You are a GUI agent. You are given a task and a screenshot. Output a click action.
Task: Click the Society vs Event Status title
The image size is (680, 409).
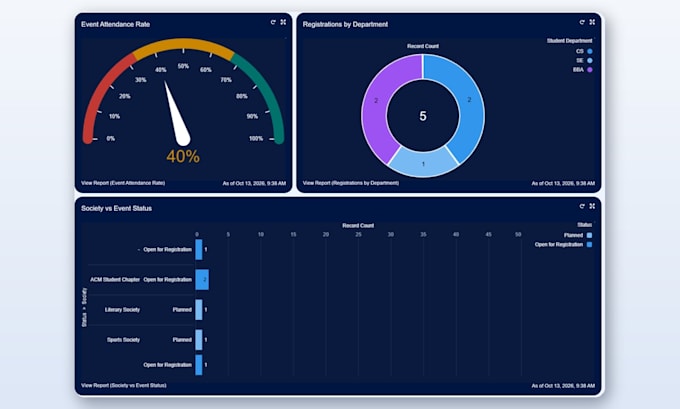point(116,209)
